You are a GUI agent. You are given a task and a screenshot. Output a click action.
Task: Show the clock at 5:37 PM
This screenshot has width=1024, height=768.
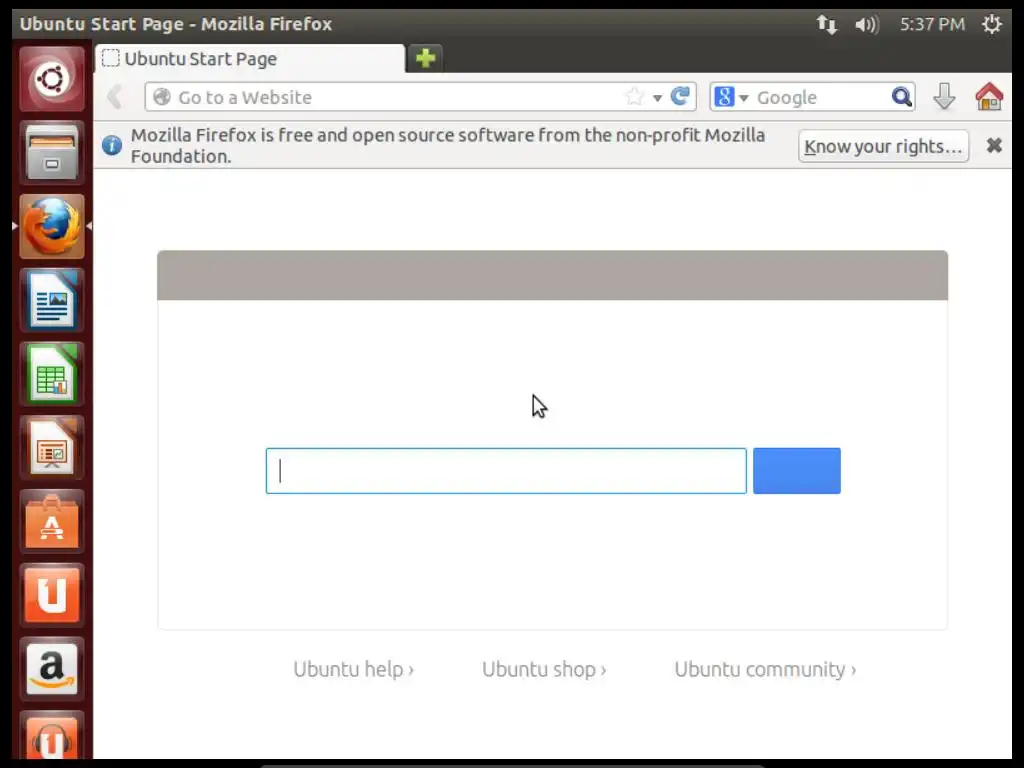[932, 25]
